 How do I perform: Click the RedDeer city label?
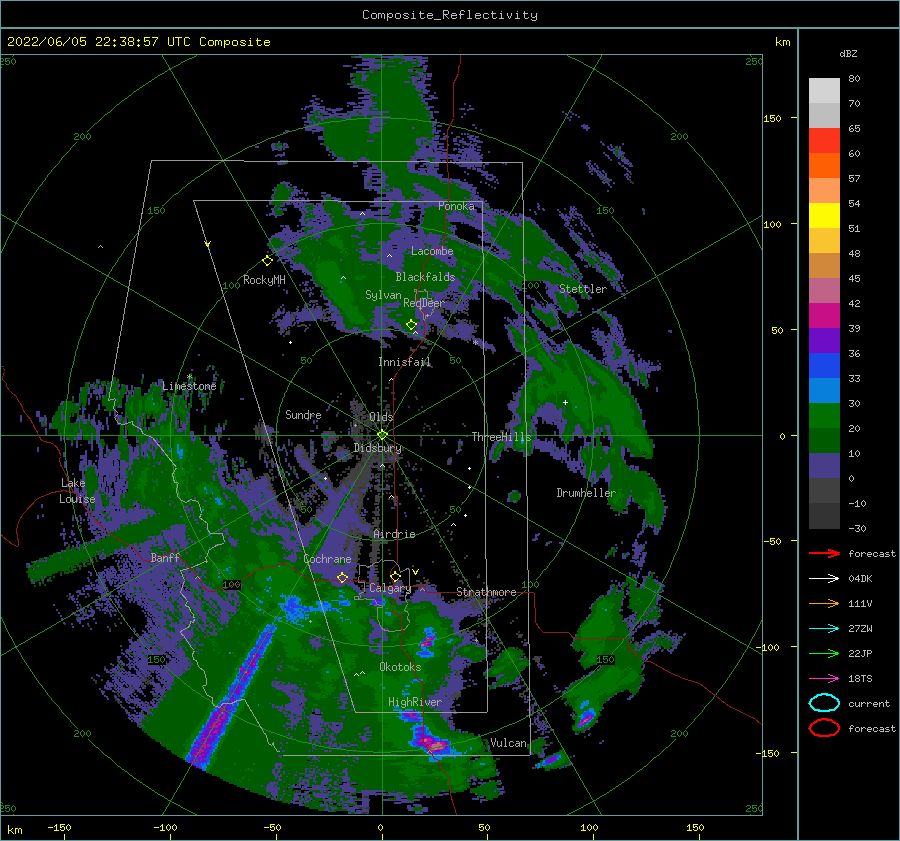[424, 303]
